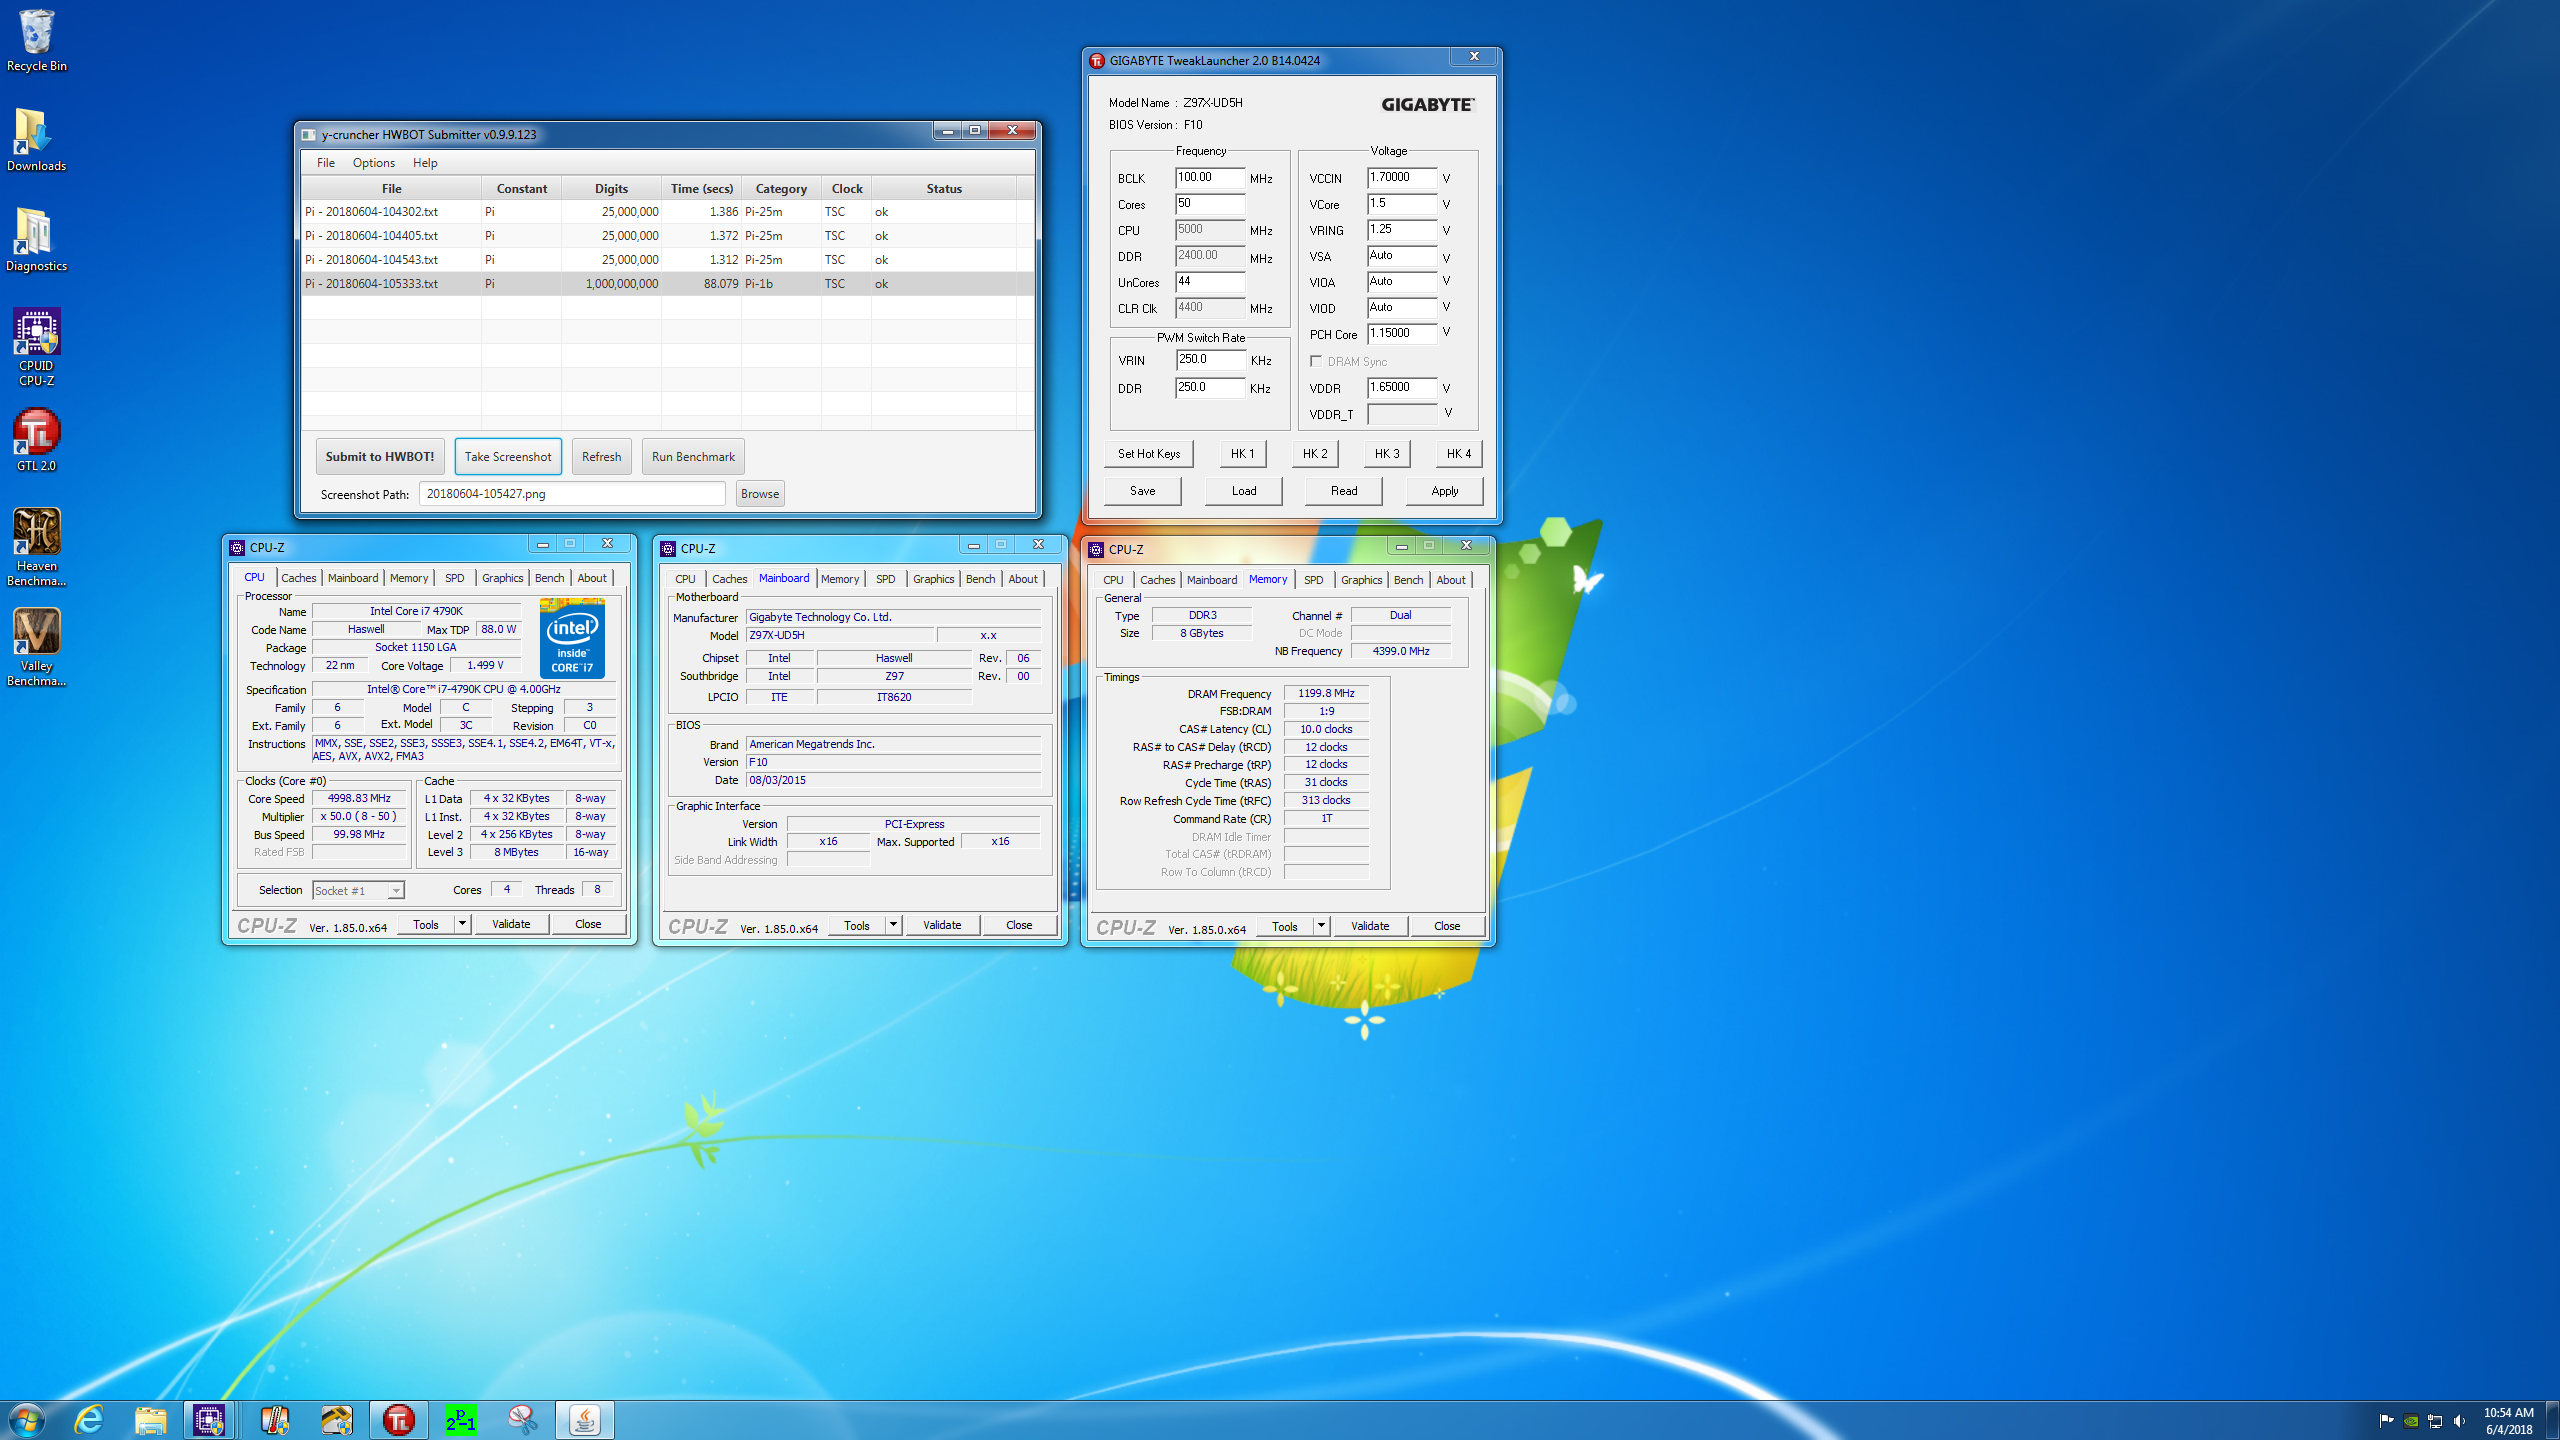2560x1440 pixels.
Task: Switch to the Java app on the taskbar
Action: [x=585, y=1420]
